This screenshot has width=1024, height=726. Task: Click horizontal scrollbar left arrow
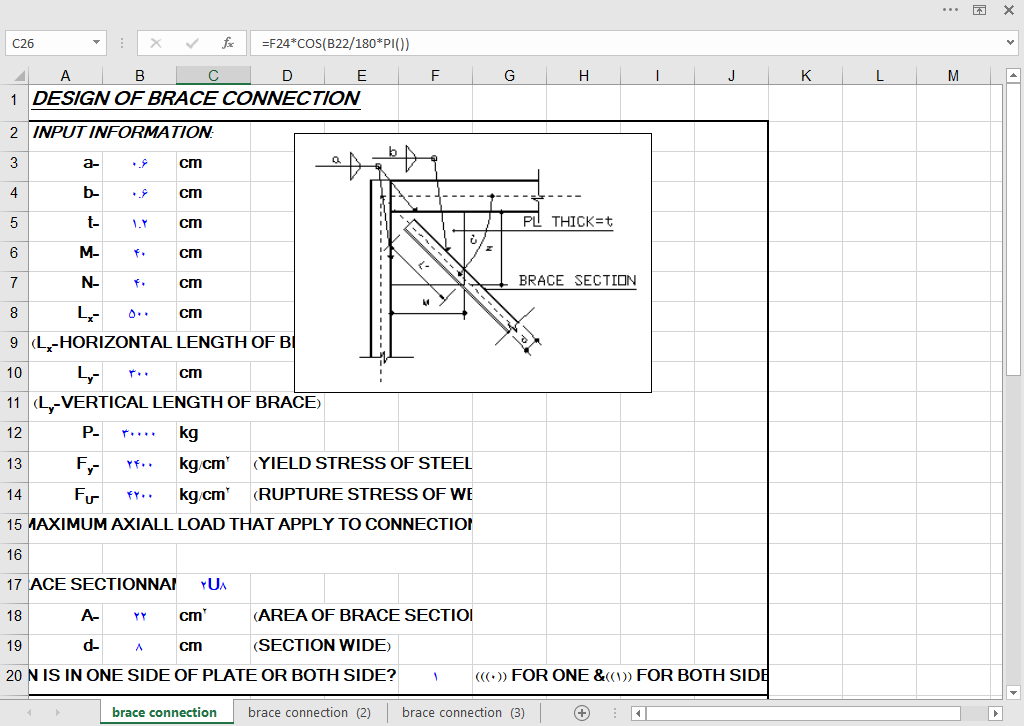[639, 713]
